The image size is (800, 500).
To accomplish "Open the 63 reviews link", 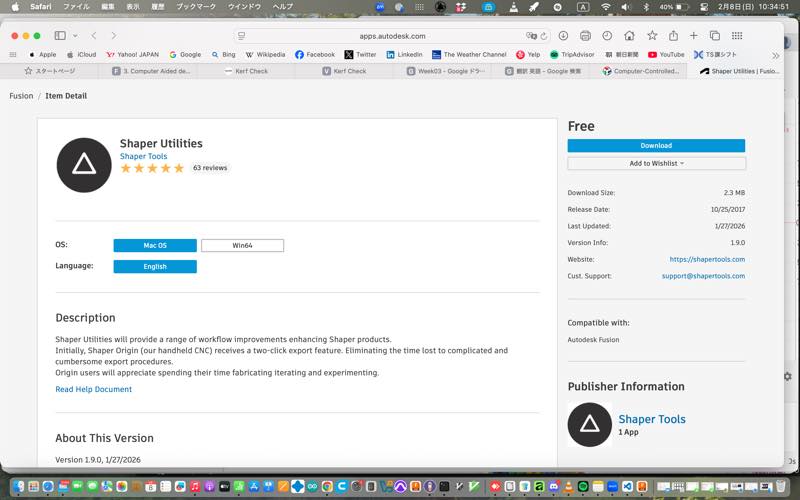I will coord(210,168).
